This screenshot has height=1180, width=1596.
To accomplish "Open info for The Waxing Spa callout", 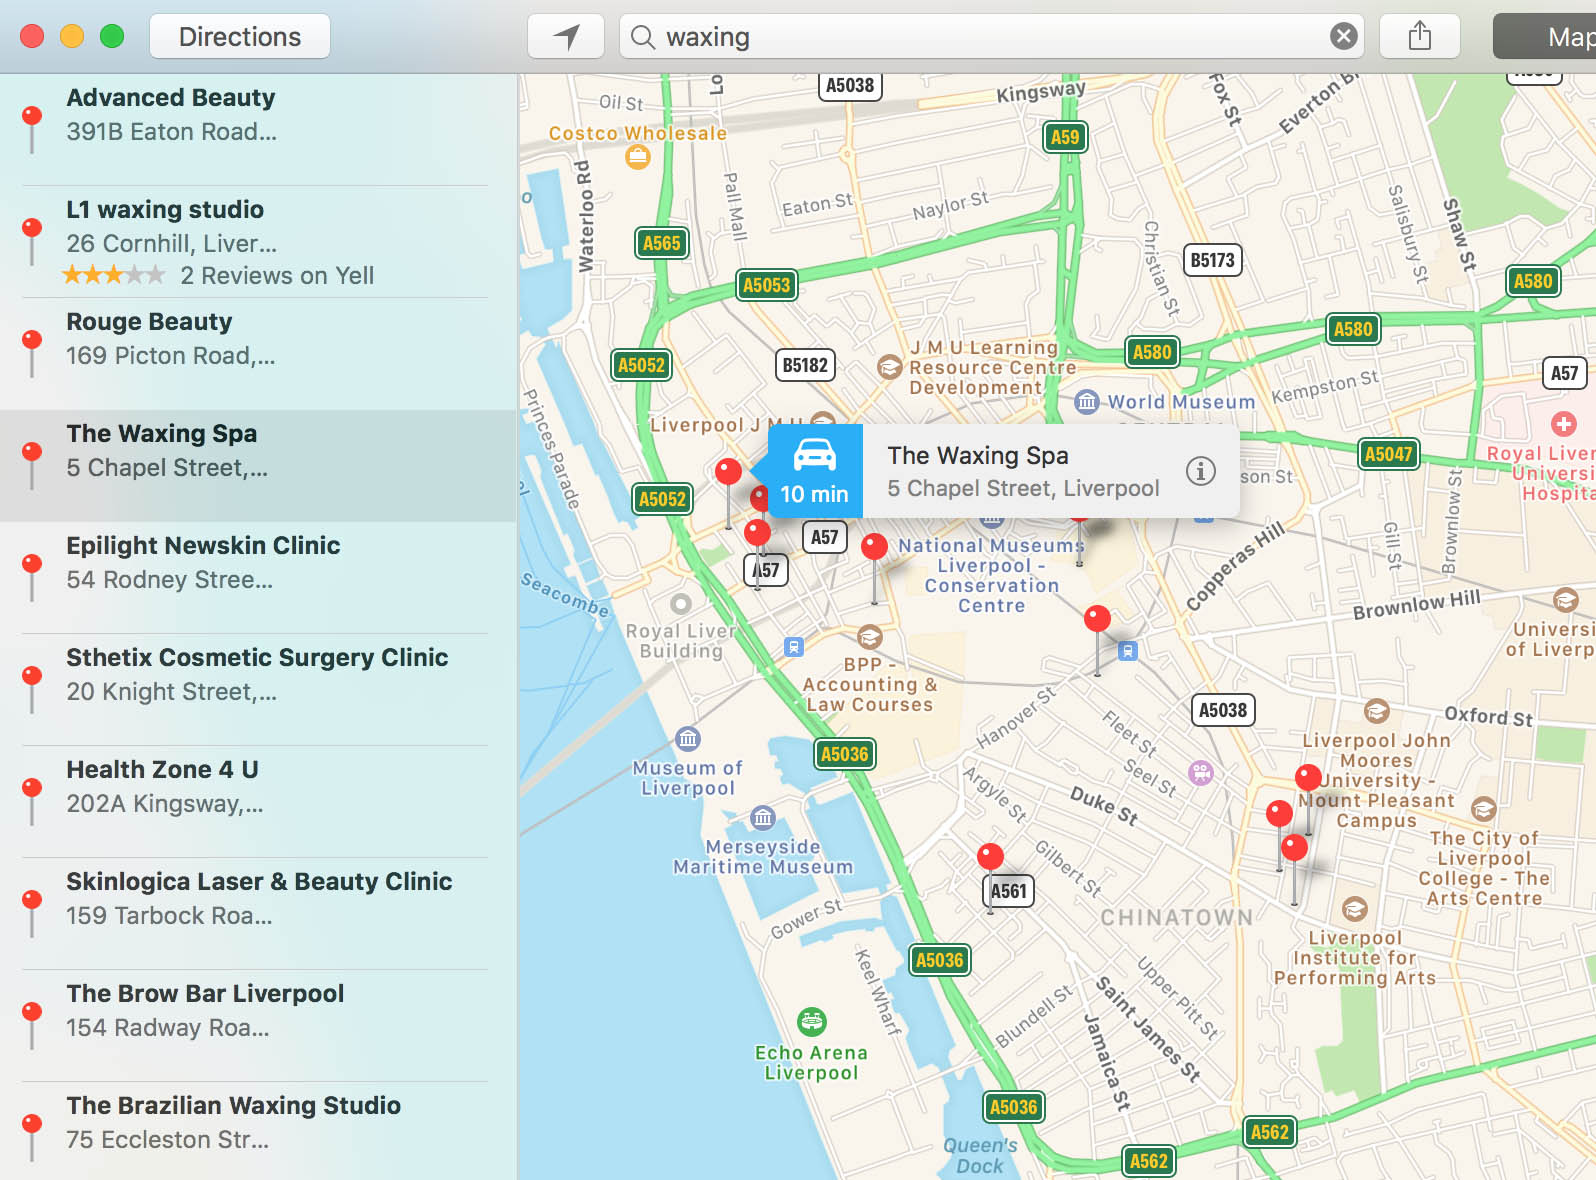I will 1200,471.
